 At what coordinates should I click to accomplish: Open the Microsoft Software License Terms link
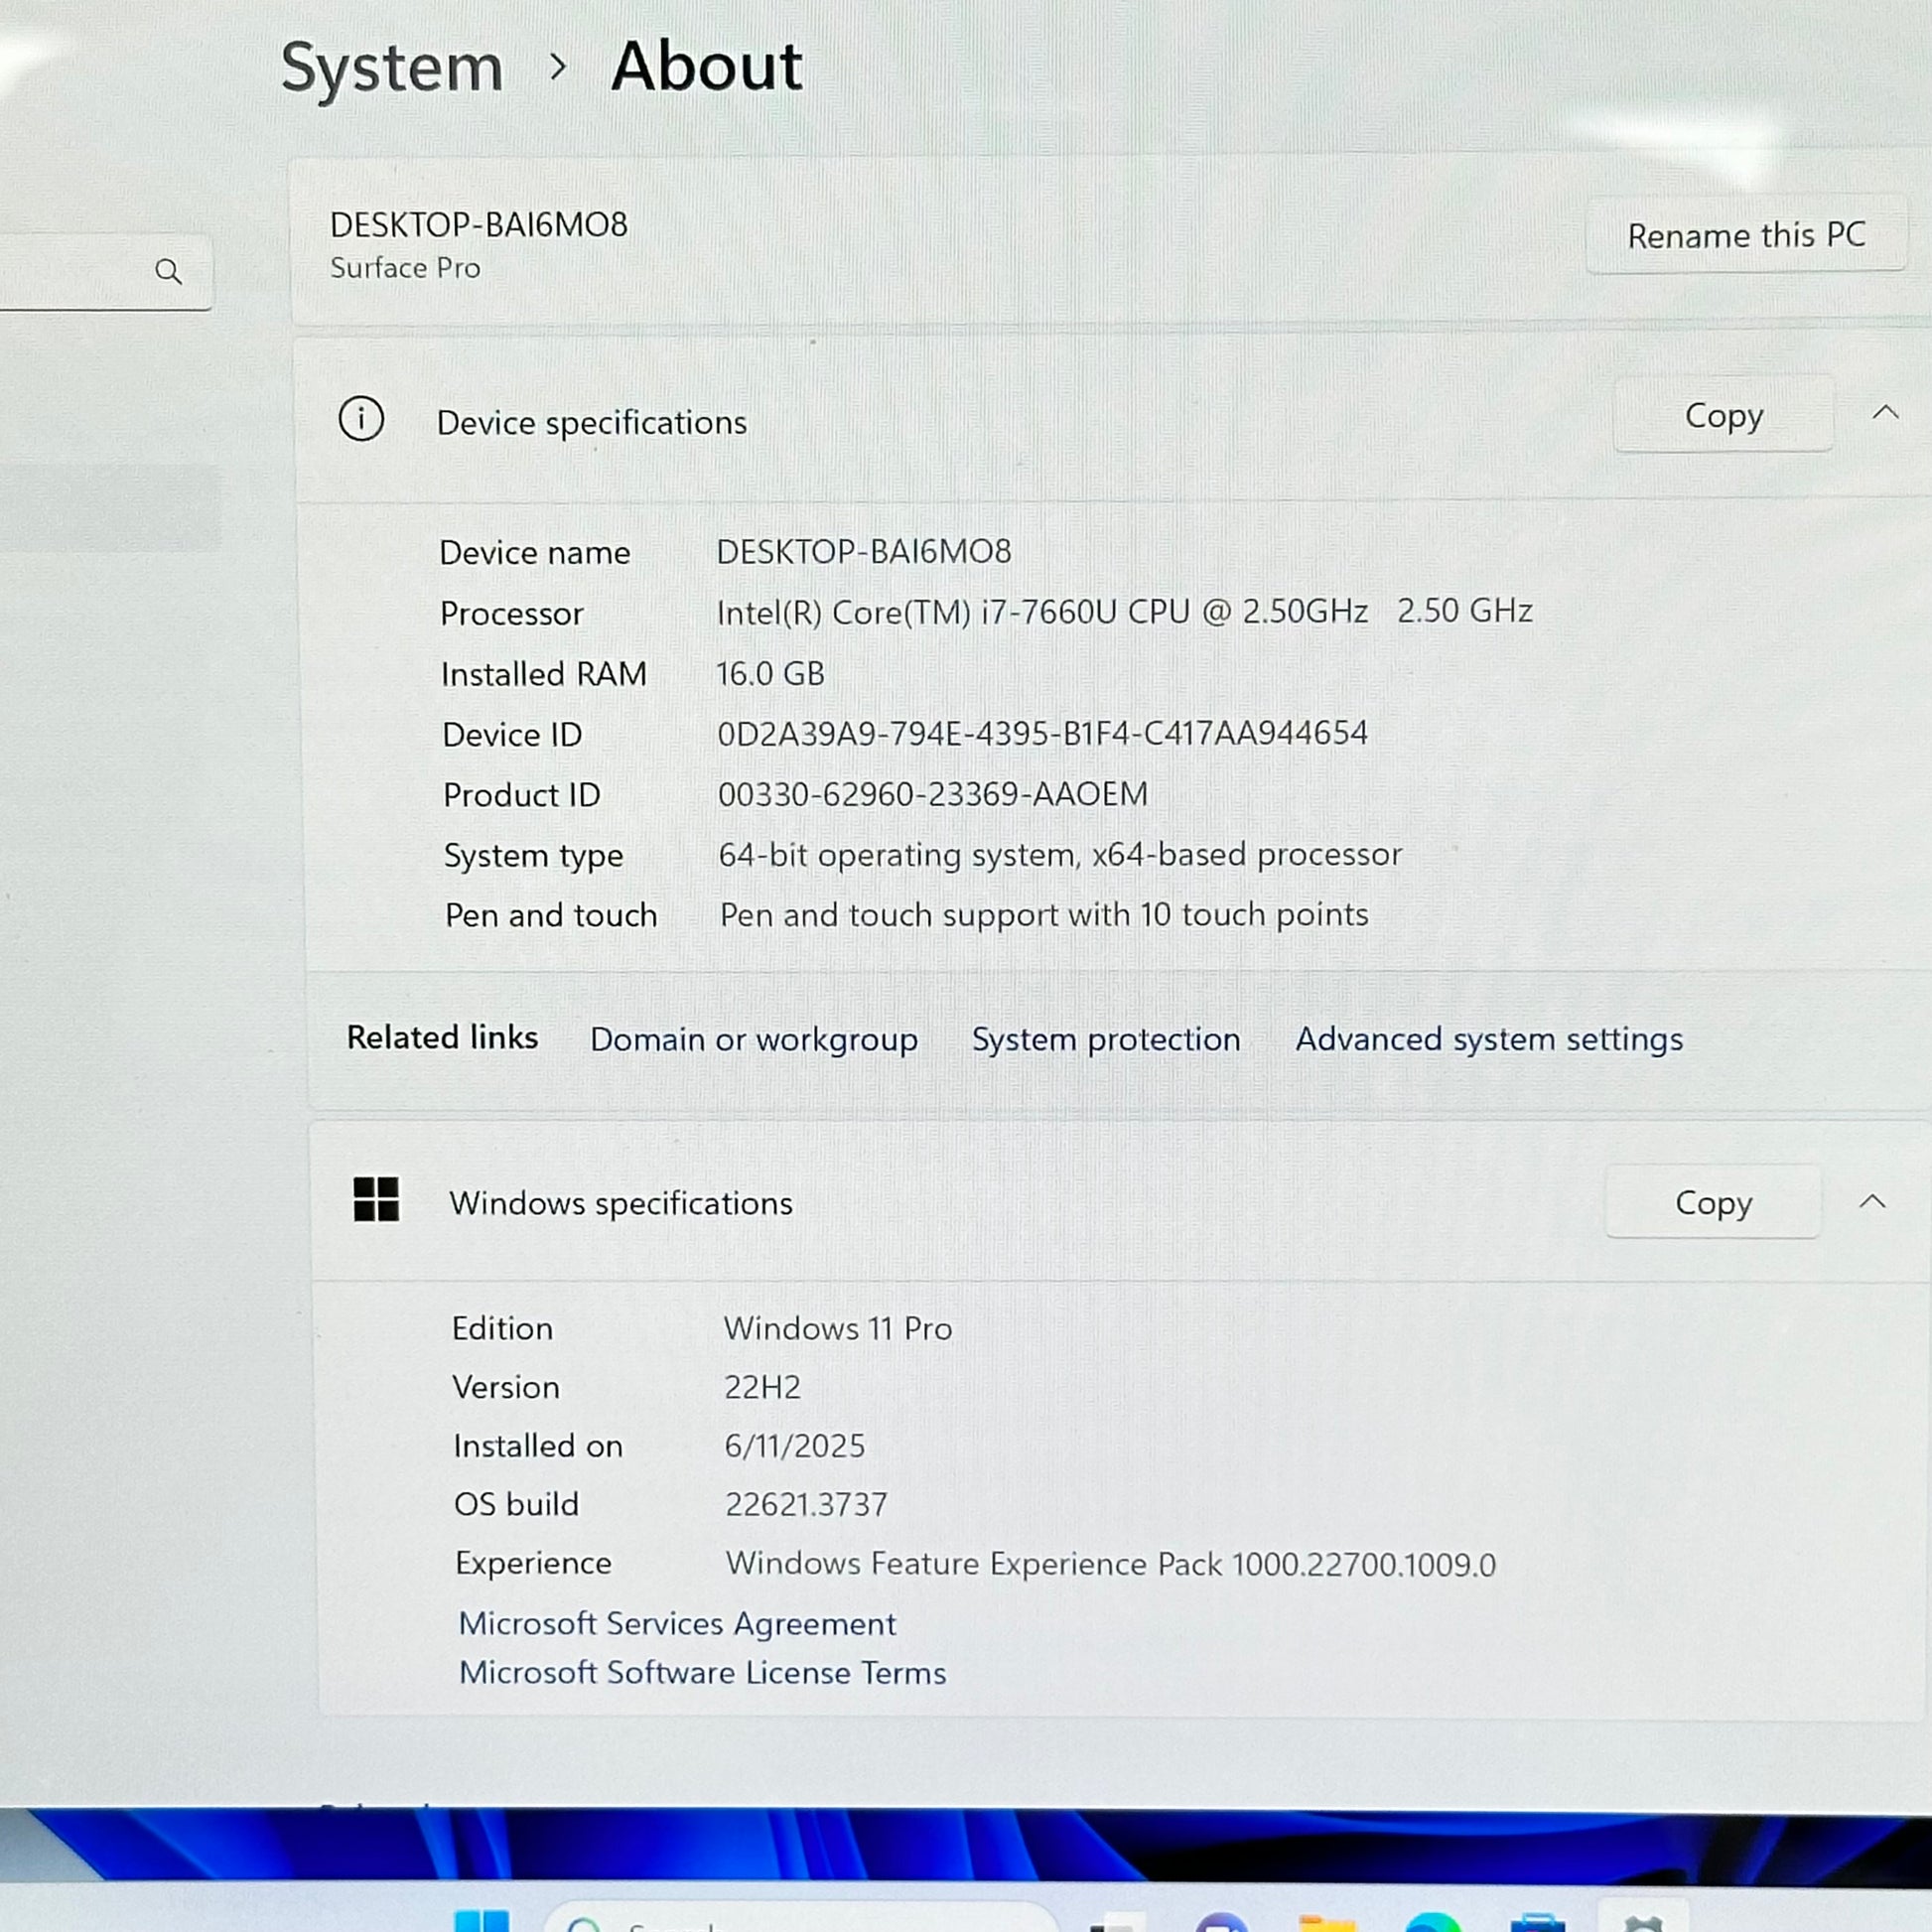(x=702, y=1673)
